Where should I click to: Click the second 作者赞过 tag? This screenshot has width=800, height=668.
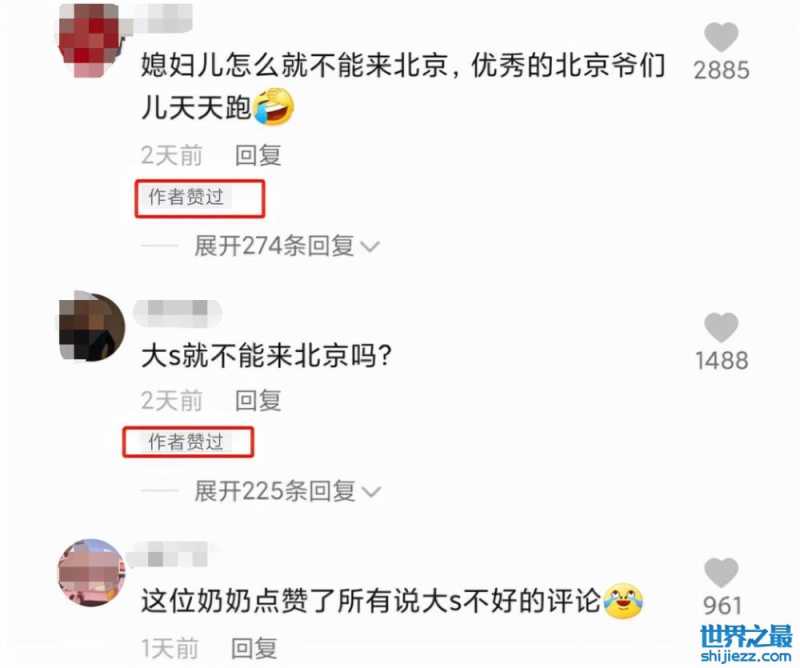coord(186,442)
